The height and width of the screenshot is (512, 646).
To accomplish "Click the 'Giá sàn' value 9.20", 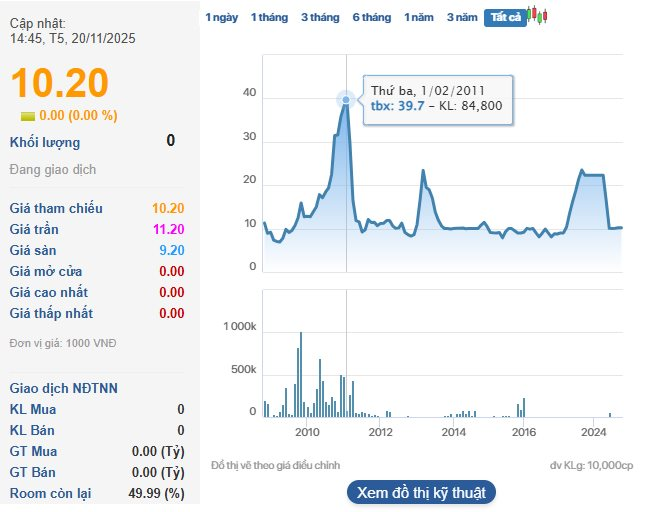I will click(171, 250).
